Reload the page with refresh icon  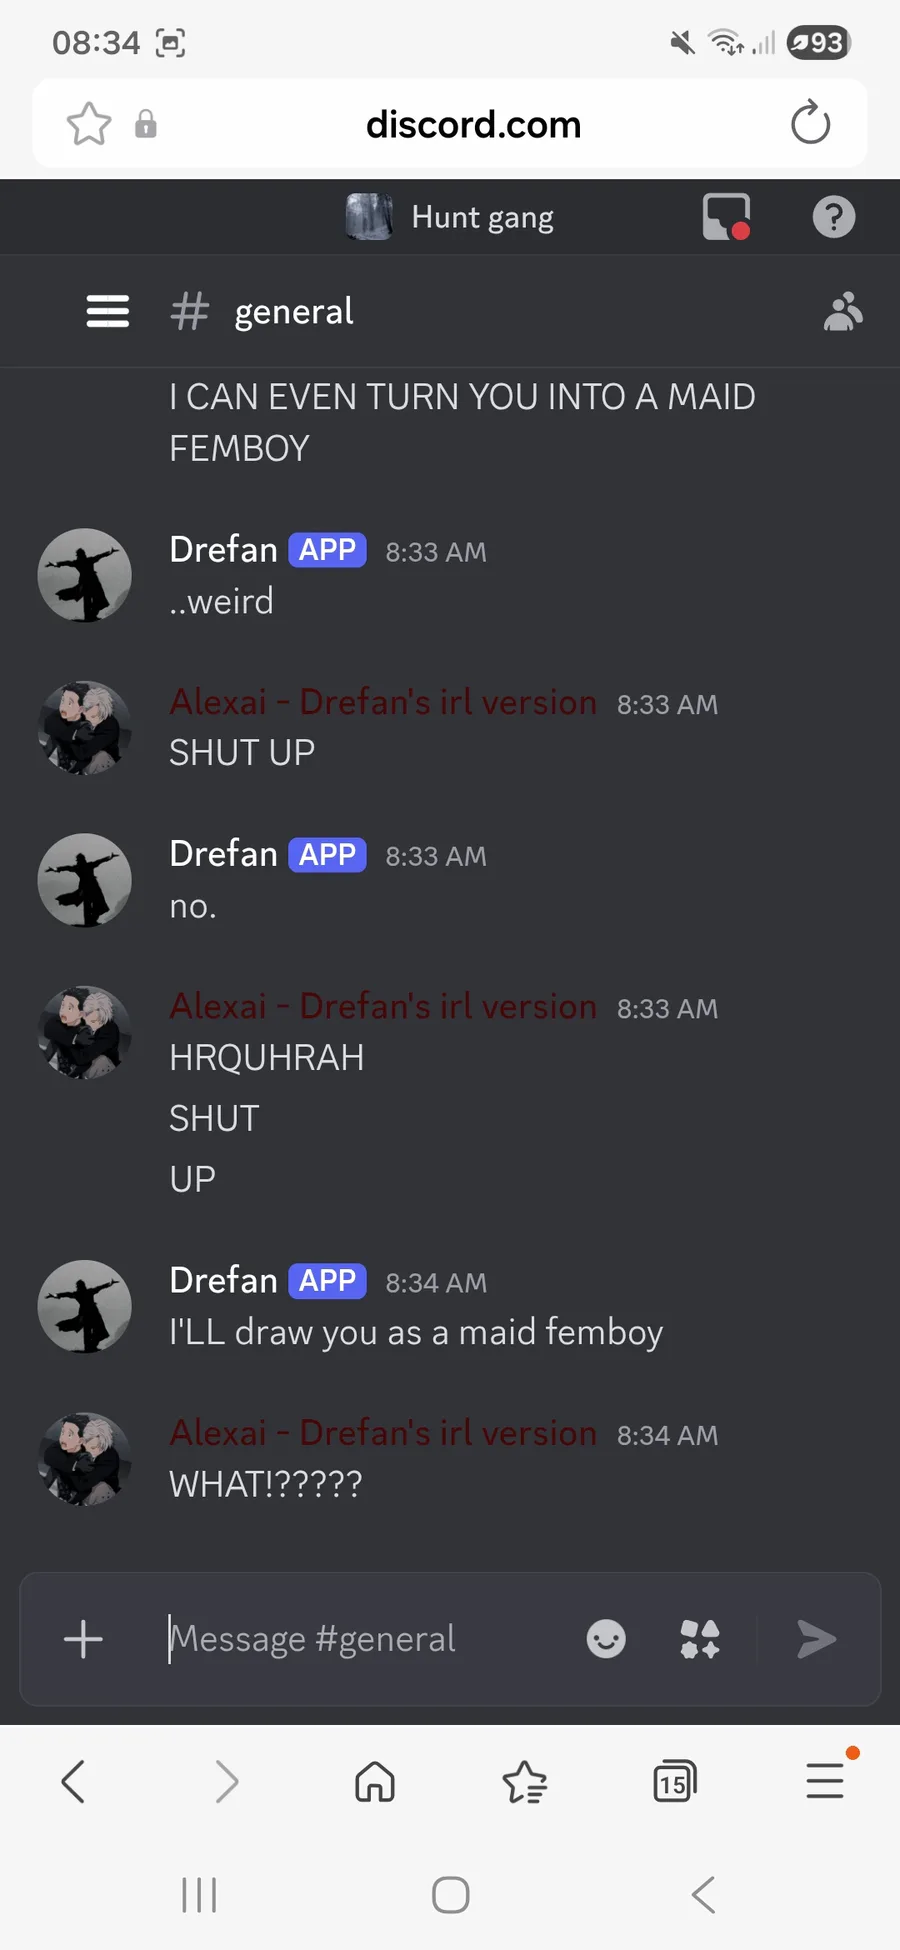pyautogui.click(x=810, y=124)
